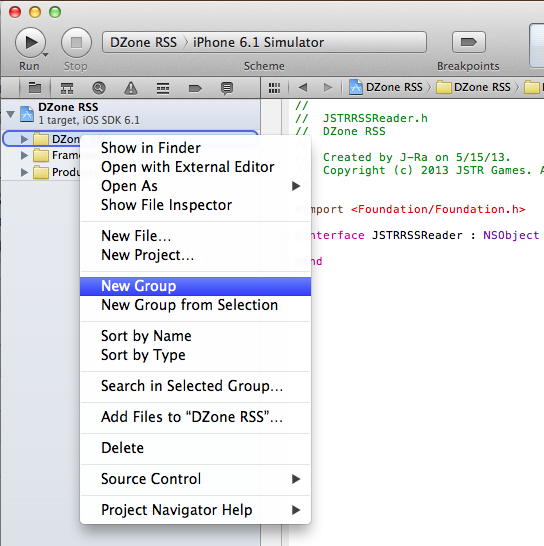Open the Log navigator

(227, 88)
